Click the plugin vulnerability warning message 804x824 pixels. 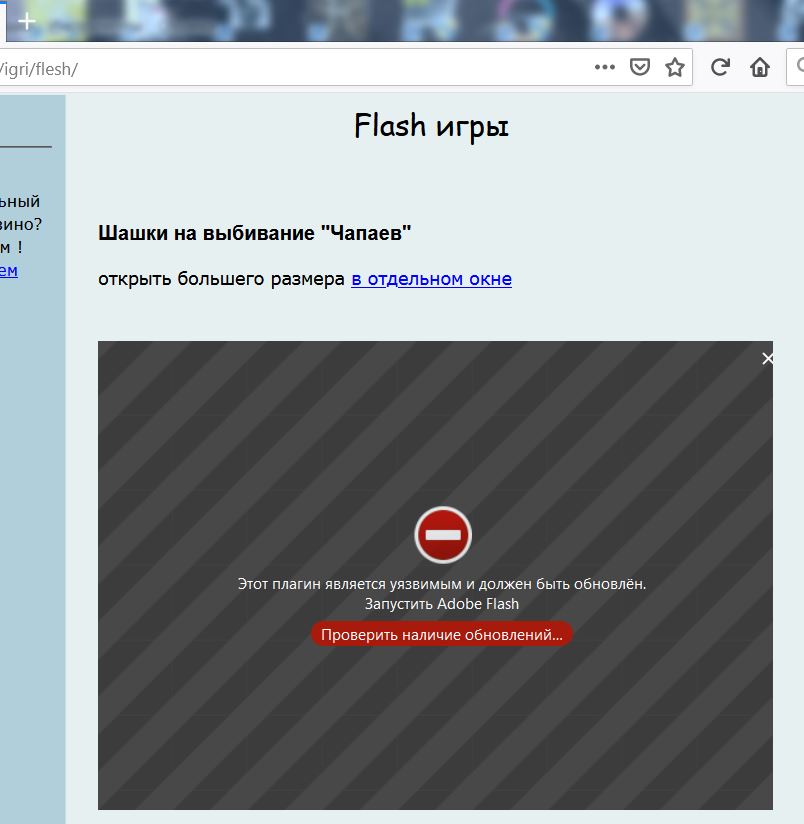442,584
